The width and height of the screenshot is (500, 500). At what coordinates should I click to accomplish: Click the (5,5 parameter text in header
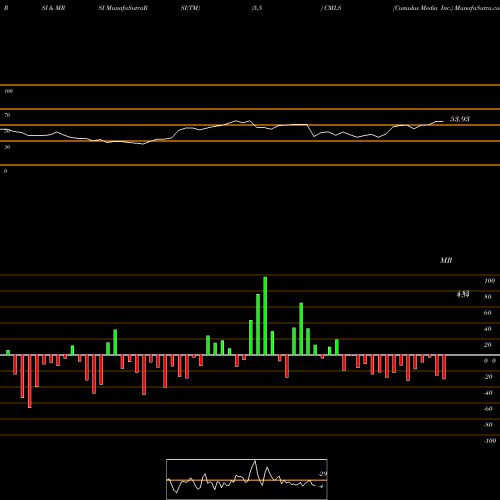tap(257, 8)
